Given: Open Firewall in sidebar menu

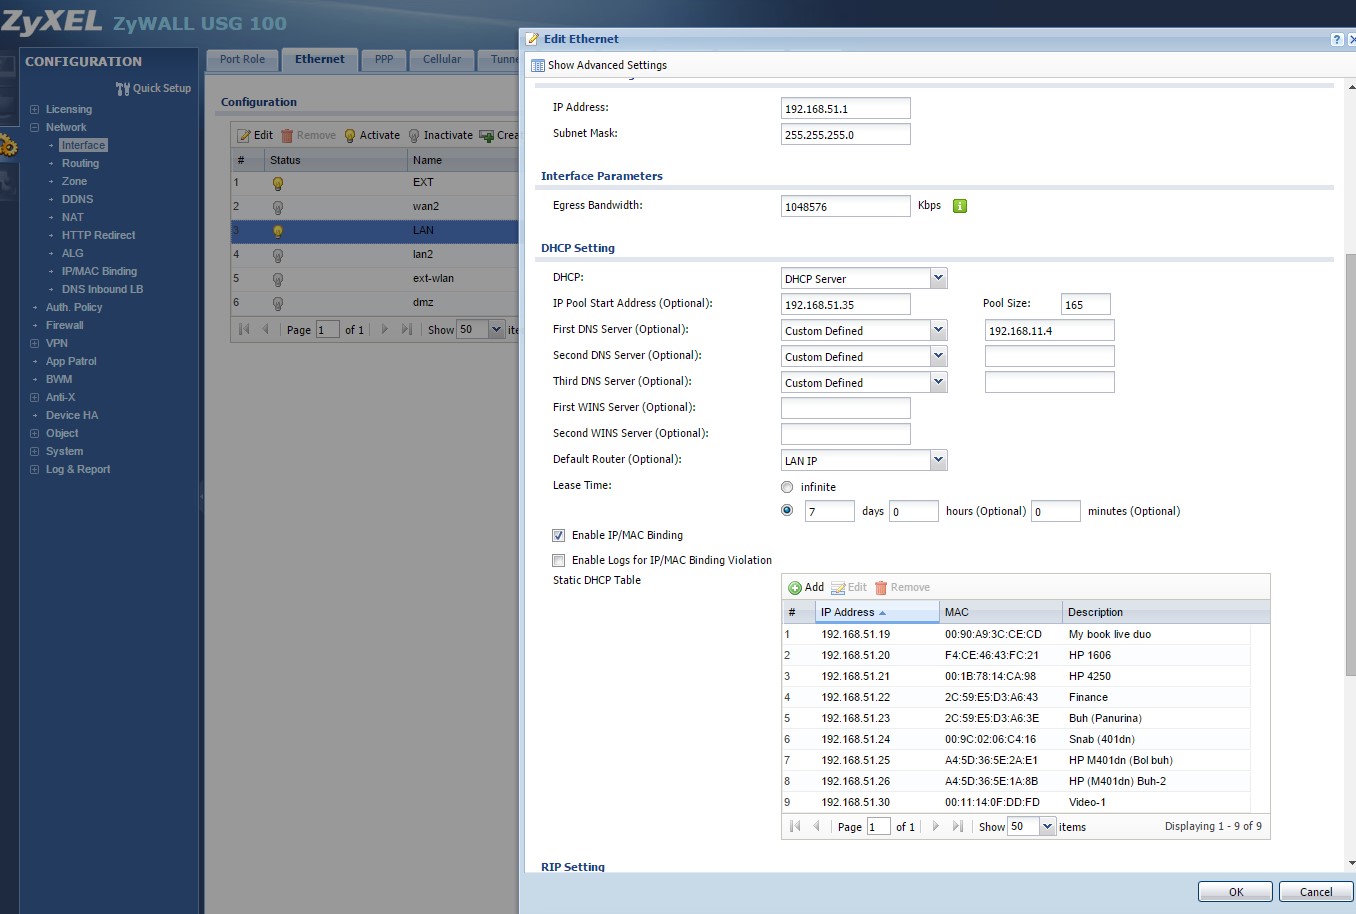Looking at the screenshot, I should pos(65,326).
